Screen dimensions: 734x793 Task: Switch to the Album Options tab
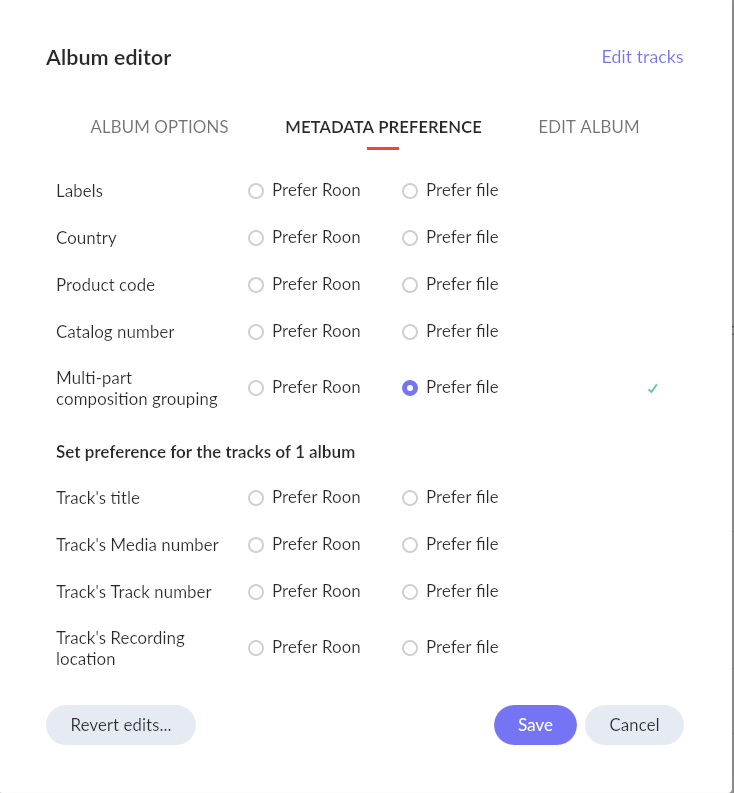[159, 127]
